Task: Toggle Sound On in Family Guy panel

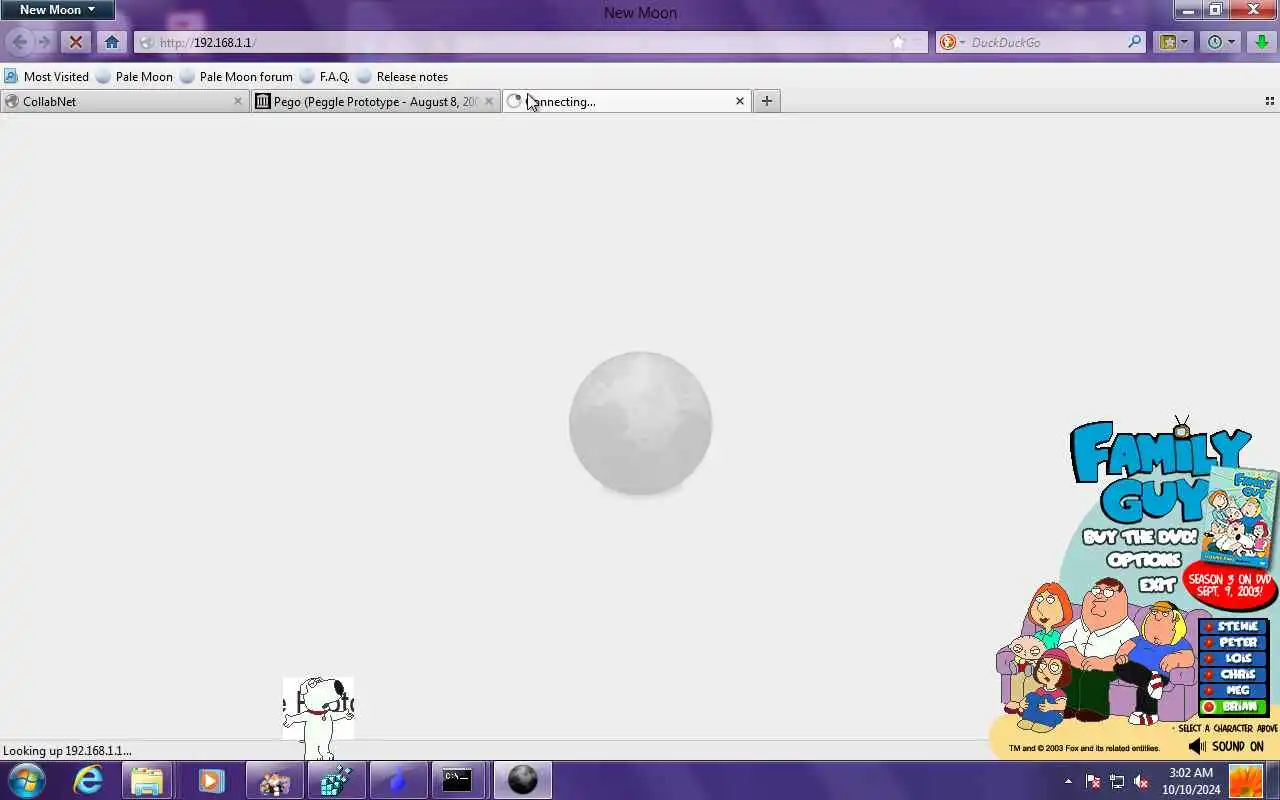Action: (1226, 746)
